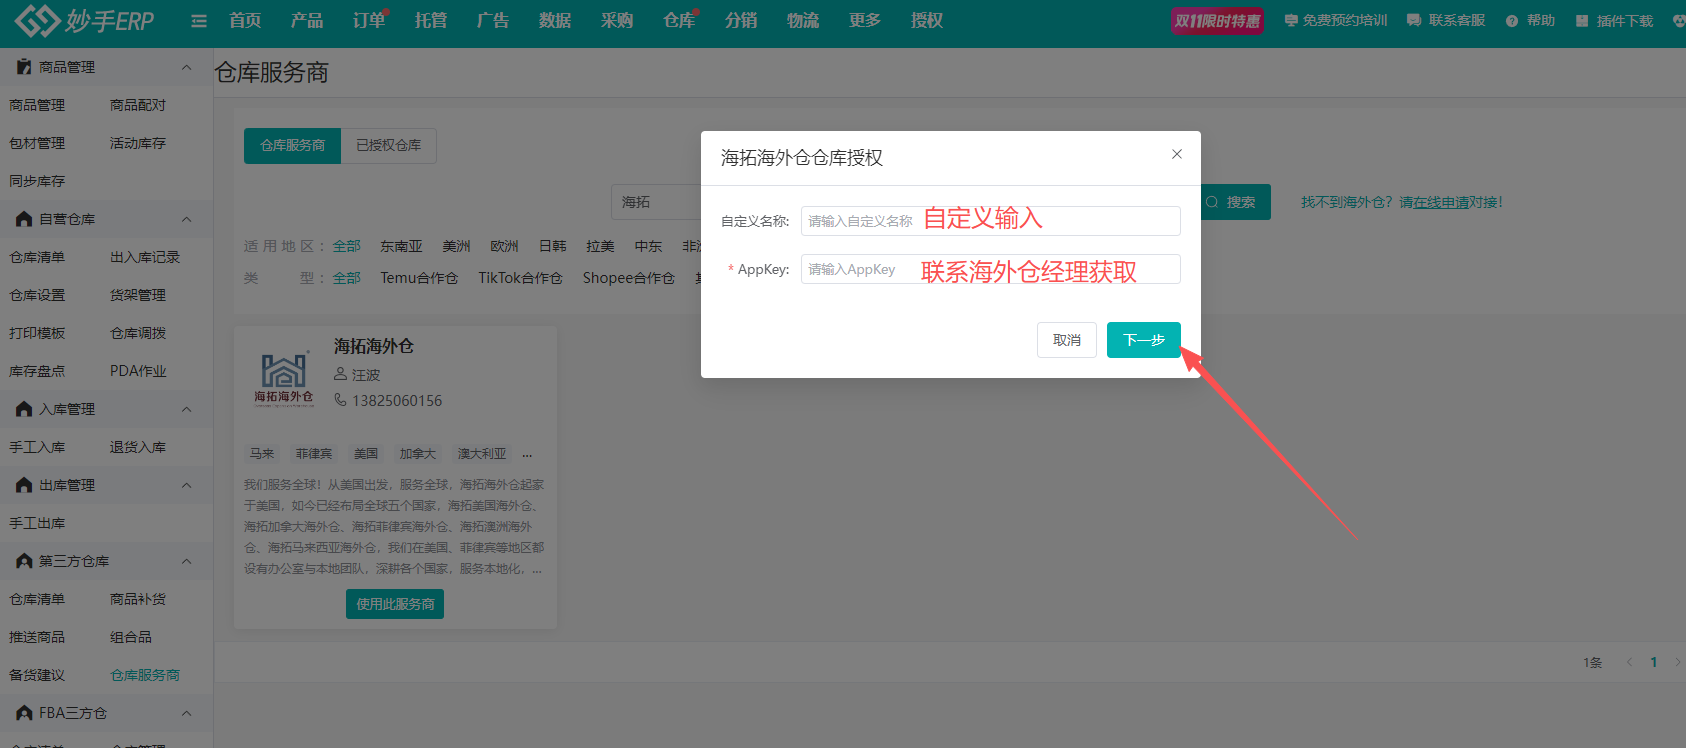Click the previous page arrow in pagination

[x=1629, y=662]
